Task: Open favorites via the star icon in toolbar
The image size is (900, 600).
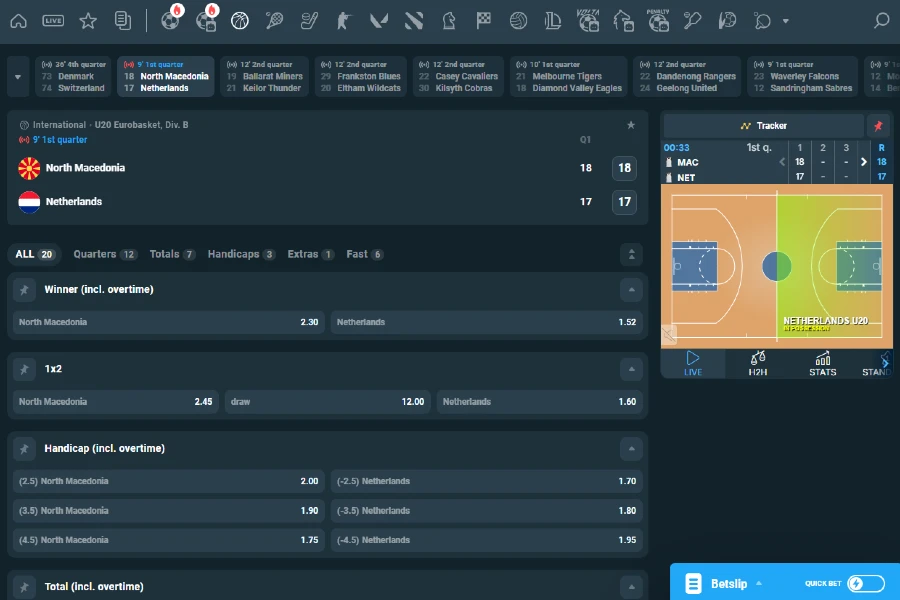Action: click(87, 20)
